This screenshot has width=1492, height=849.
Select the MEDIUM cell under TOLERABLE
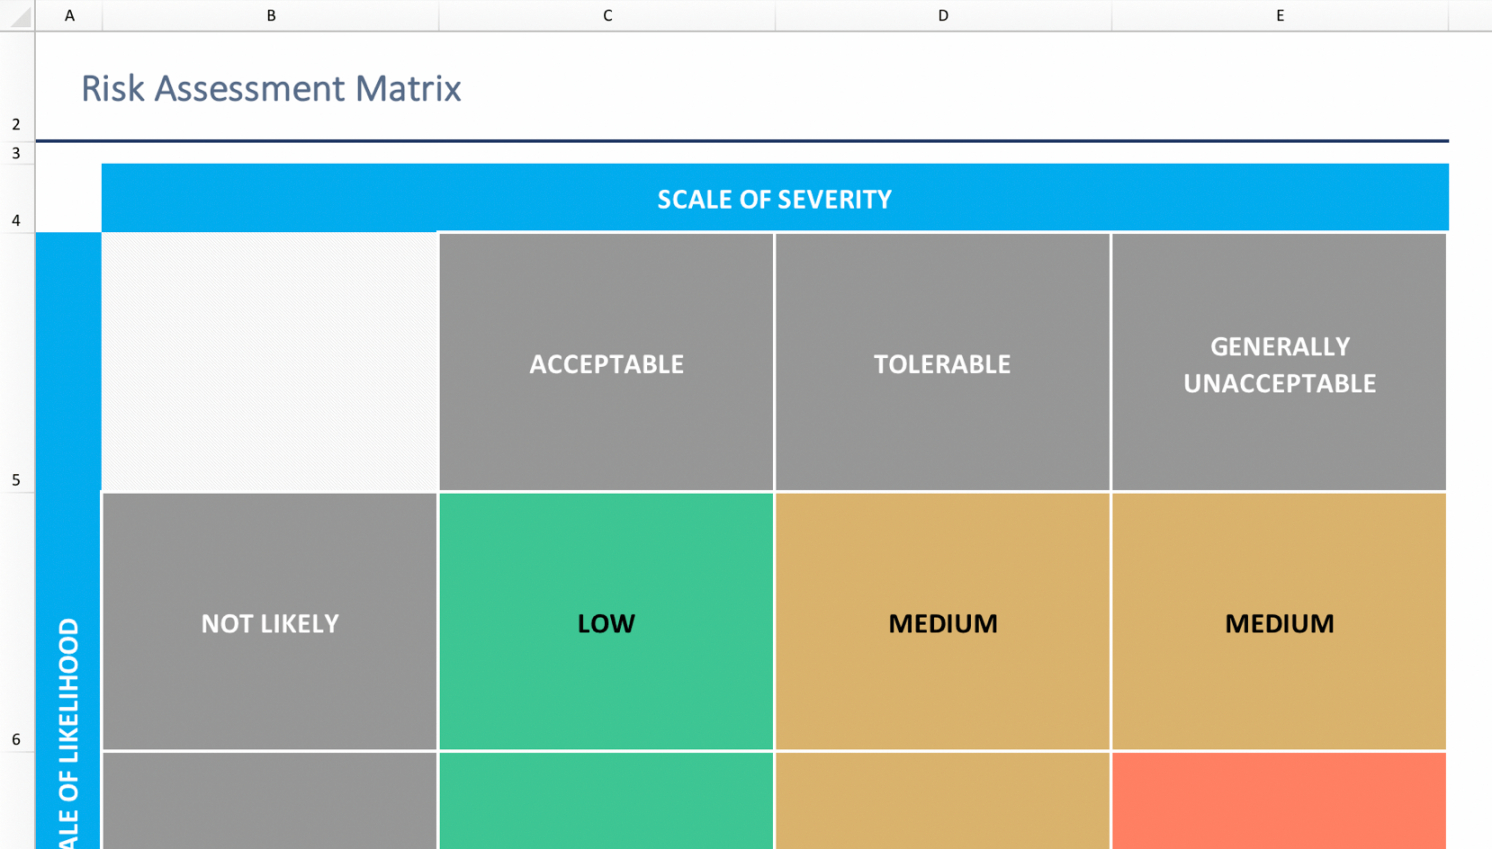tap(942, 621)
